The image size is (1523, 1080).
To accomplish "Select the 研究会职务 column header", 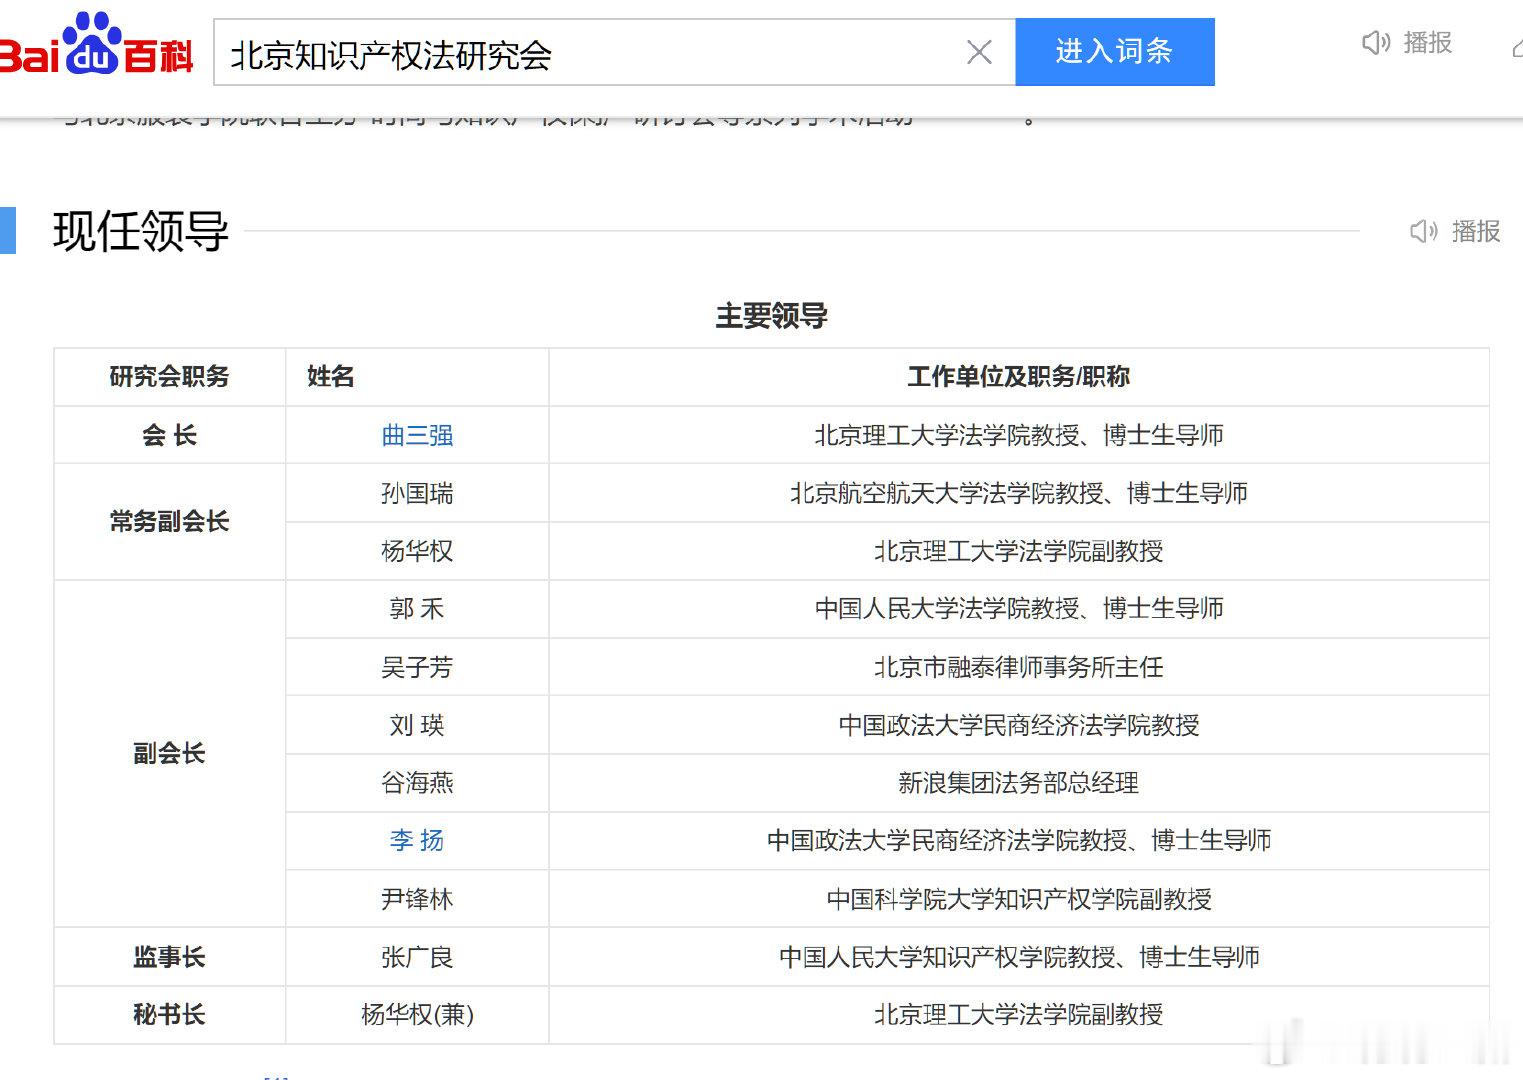I will pos(169,377).
